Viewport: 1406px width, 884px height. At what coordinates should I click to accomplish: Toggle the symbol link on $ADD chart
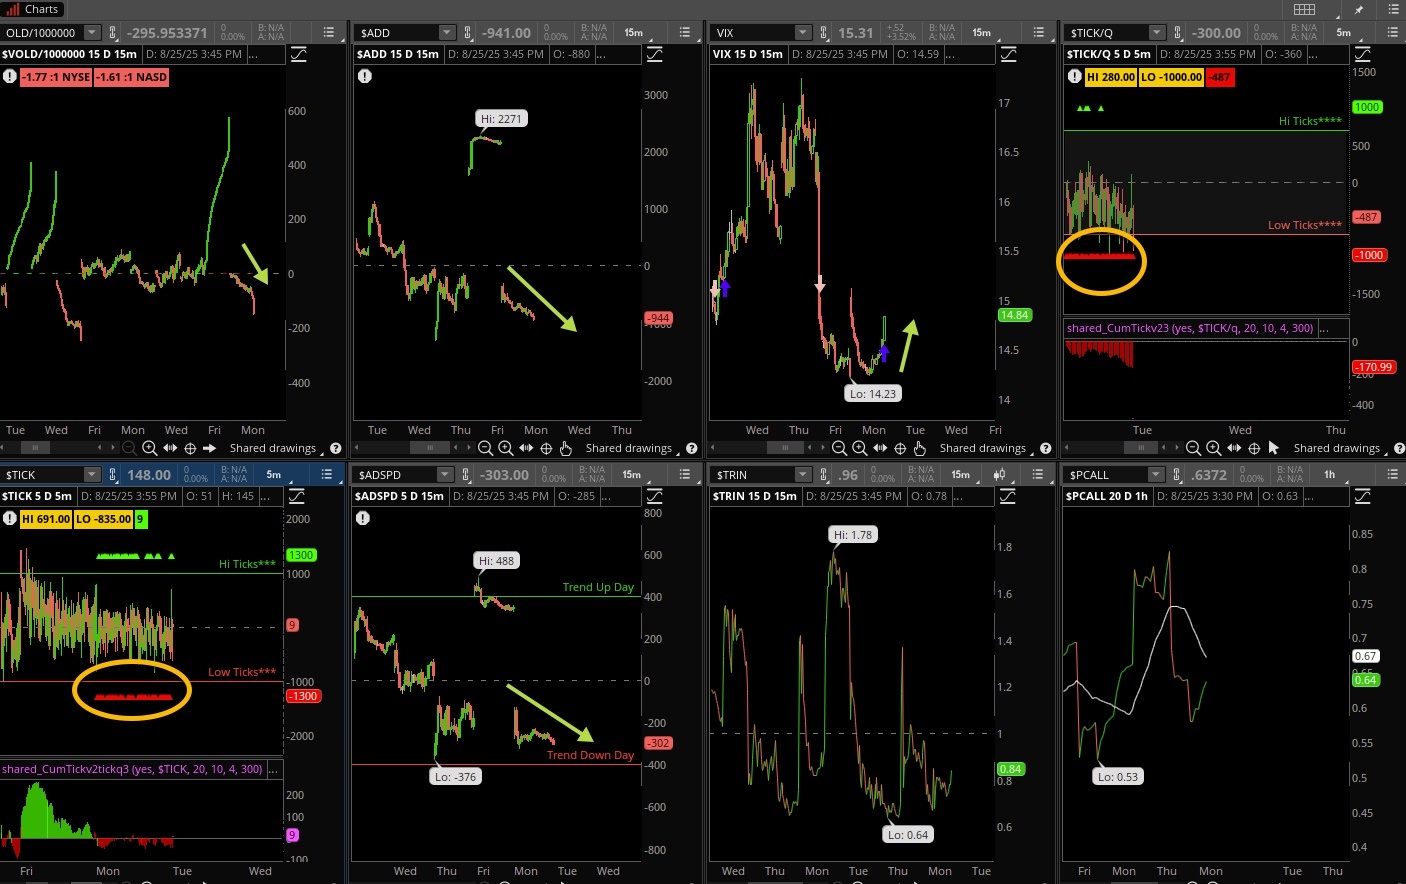(467, 33)
